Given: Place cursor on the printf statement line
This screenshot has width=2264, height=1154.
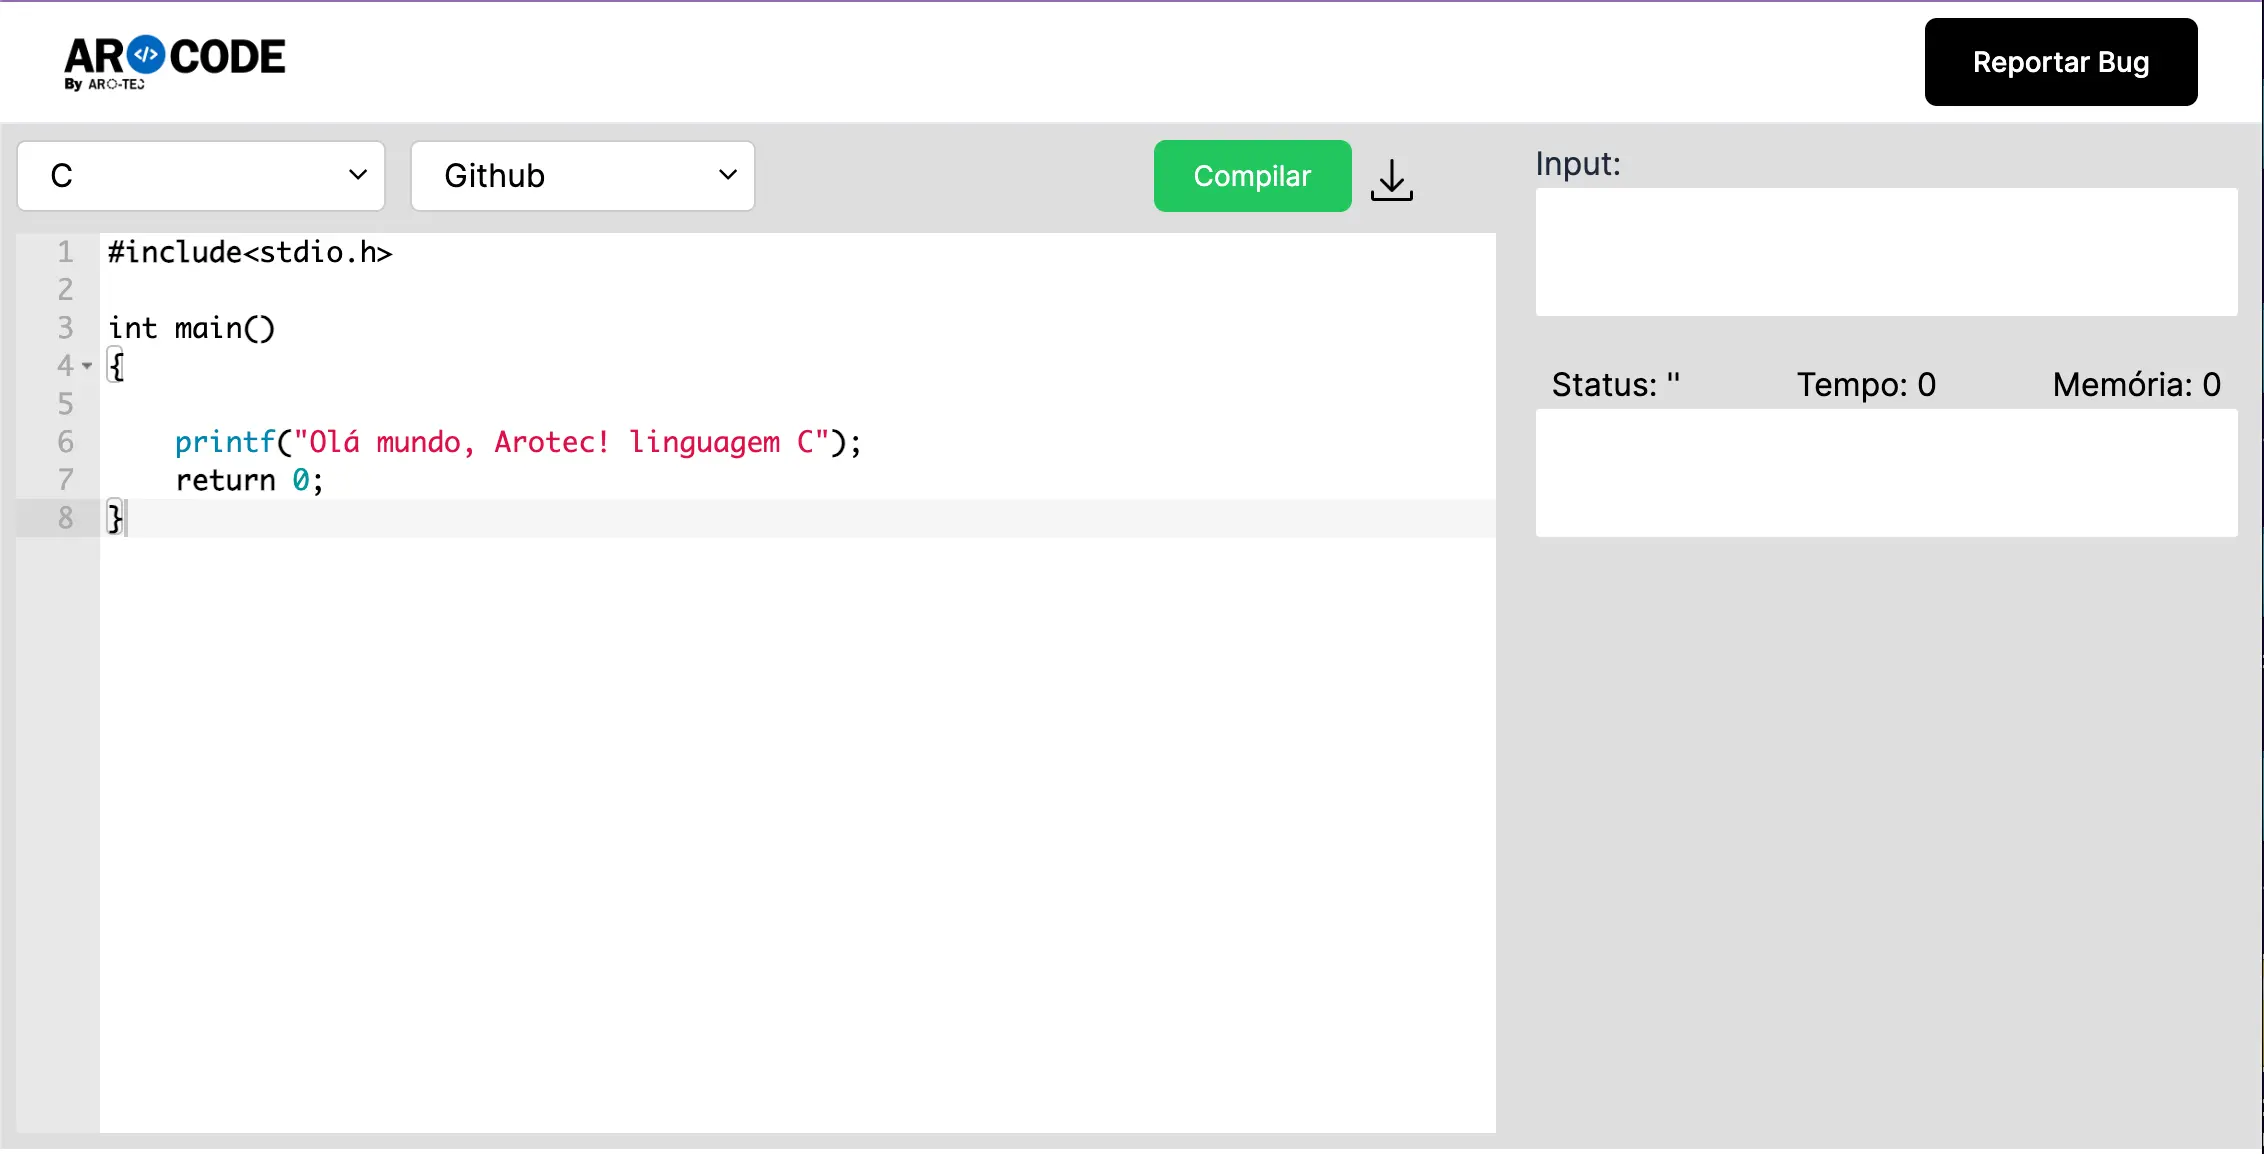Looking at the screenshot, I should click(516, 442).
